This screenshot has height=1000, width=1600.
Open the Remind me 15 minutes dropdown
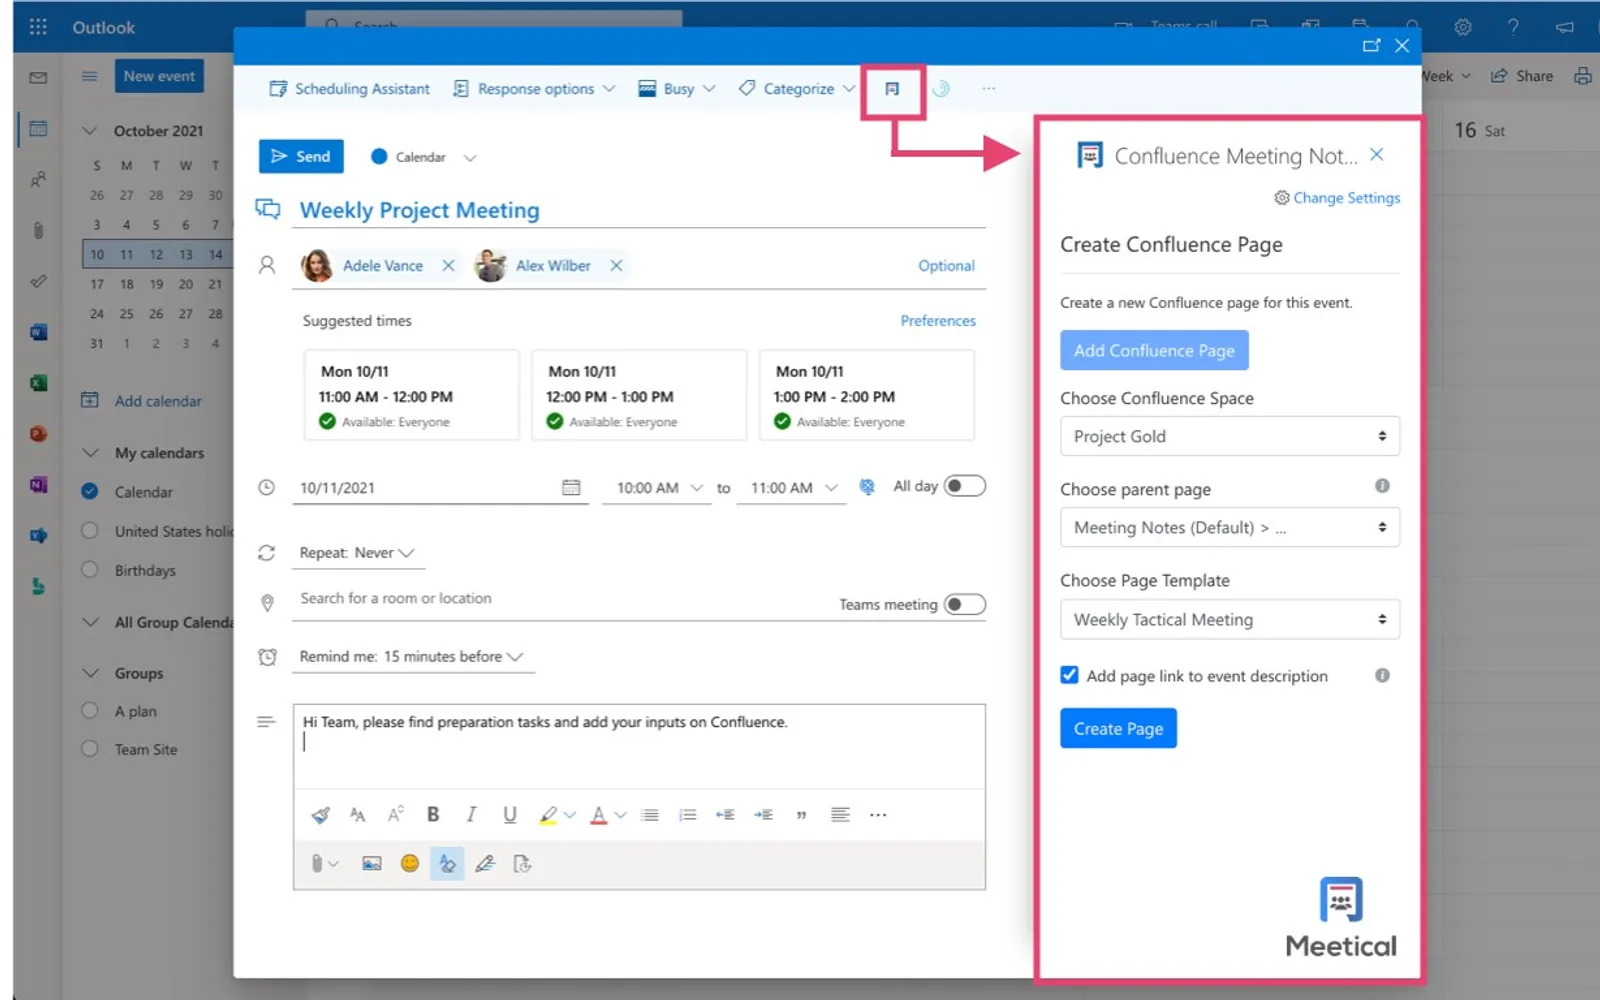coord(412,656)
